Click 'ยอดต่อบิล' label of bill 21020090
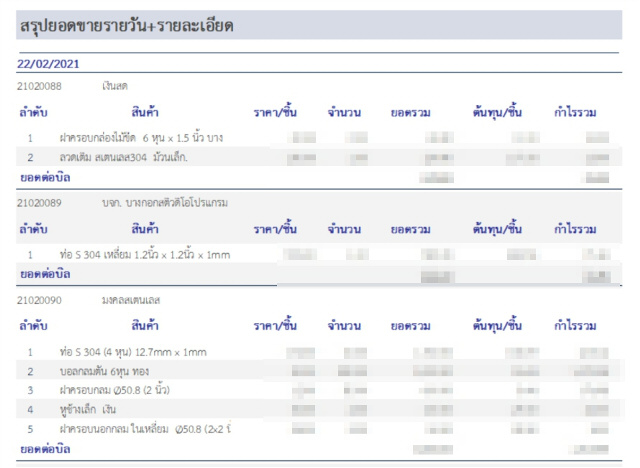 (x=45, y=449)
